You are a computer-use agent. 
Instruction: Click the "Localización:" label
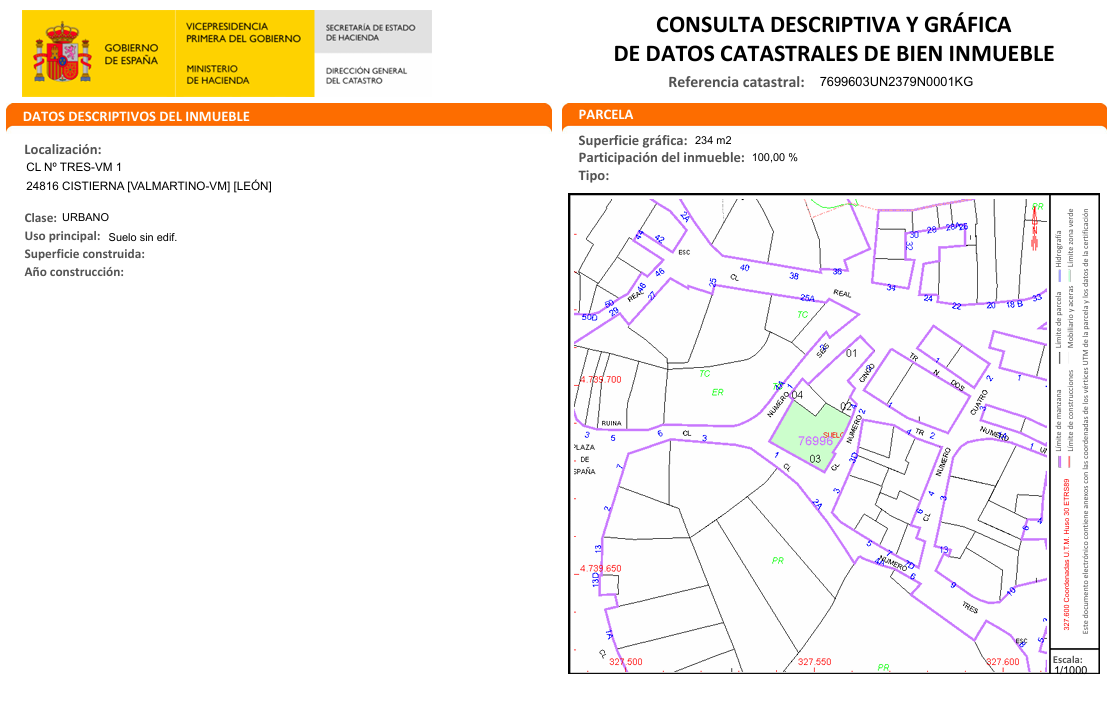63,150
